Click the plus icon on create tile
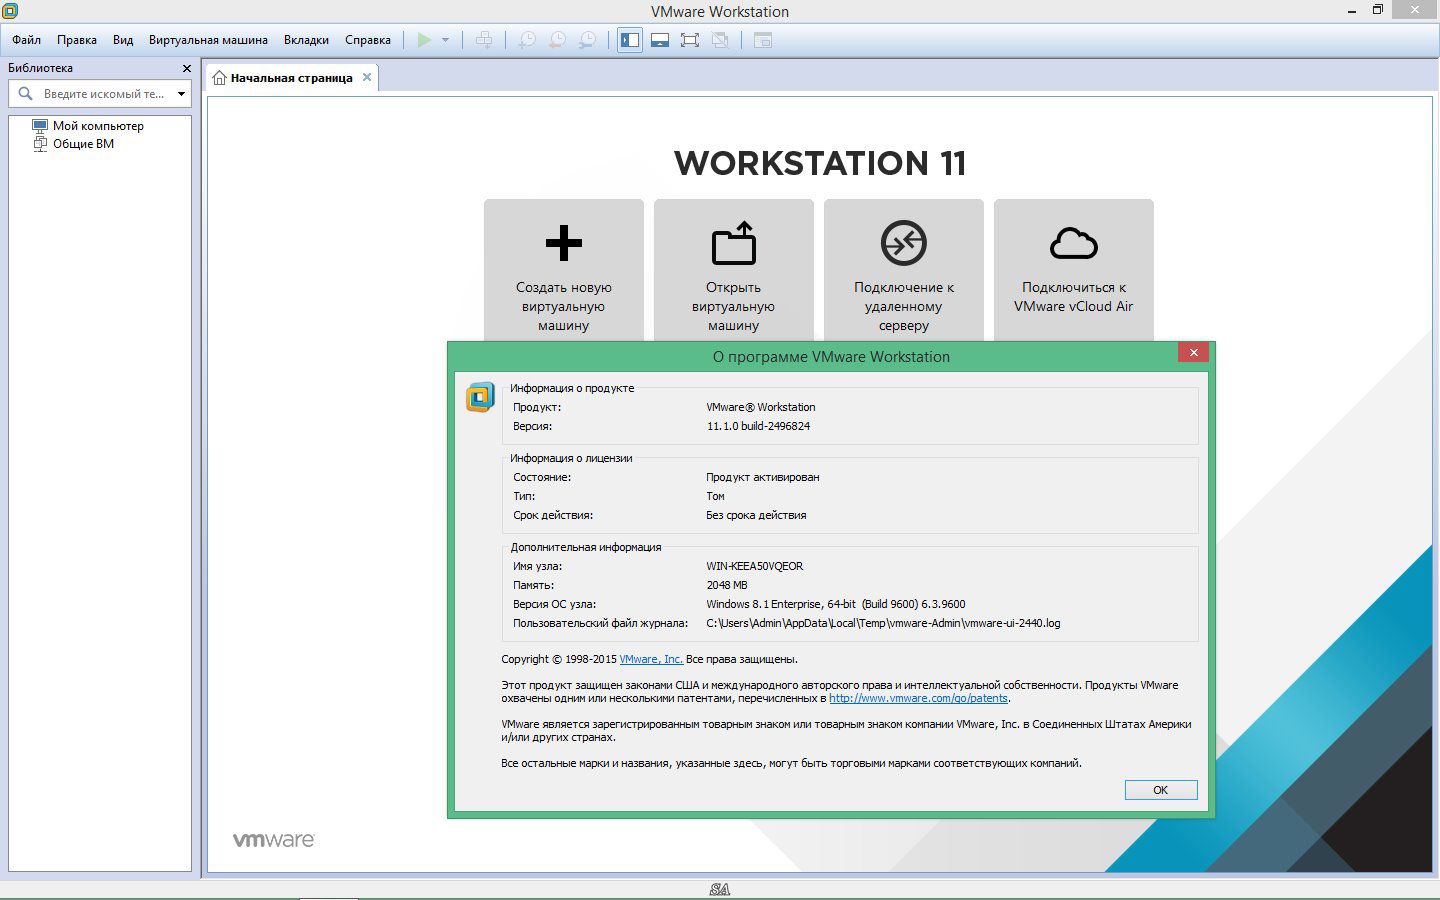Viewport: 1440px width, 900px height. (564, 243)
